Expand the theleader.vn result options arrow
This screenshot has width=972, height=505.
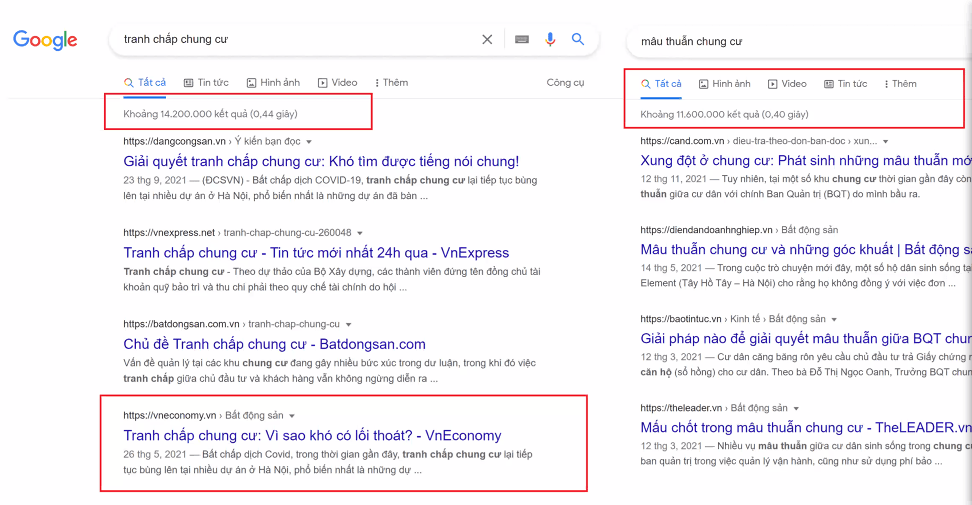coord(797,408)
